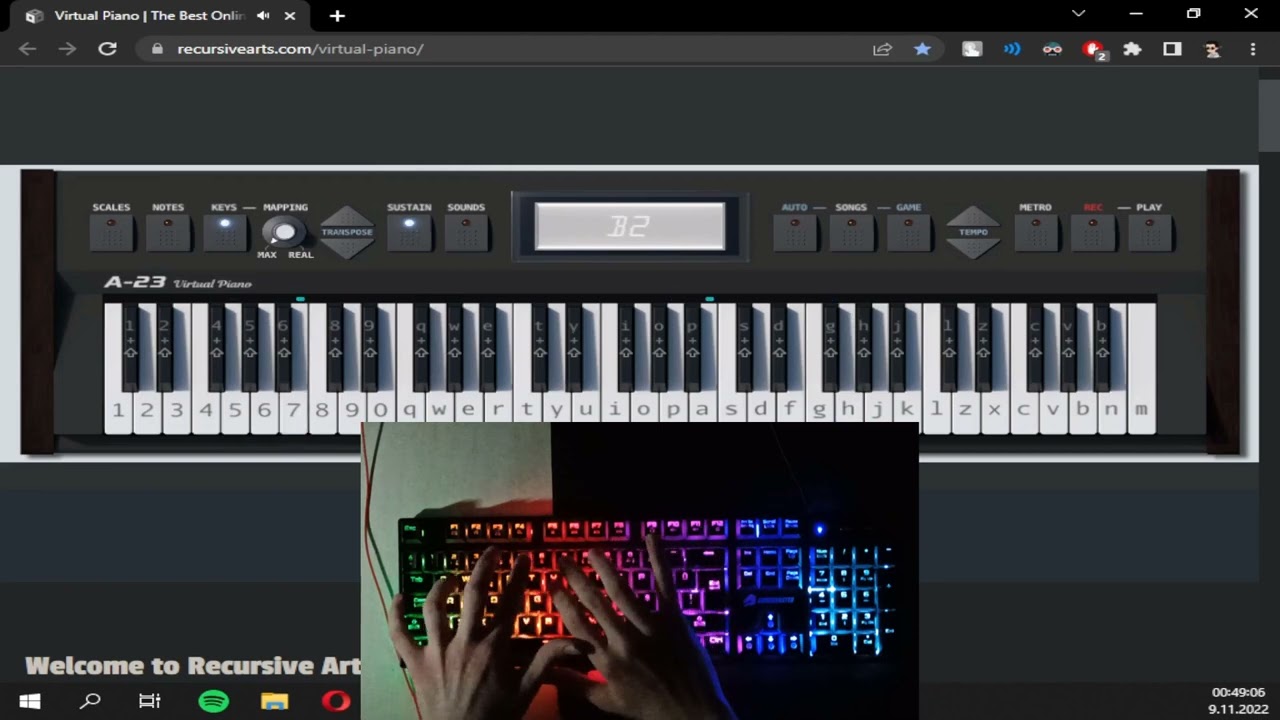
Task: Close the Virtual Piano tab
Action: 290,16
